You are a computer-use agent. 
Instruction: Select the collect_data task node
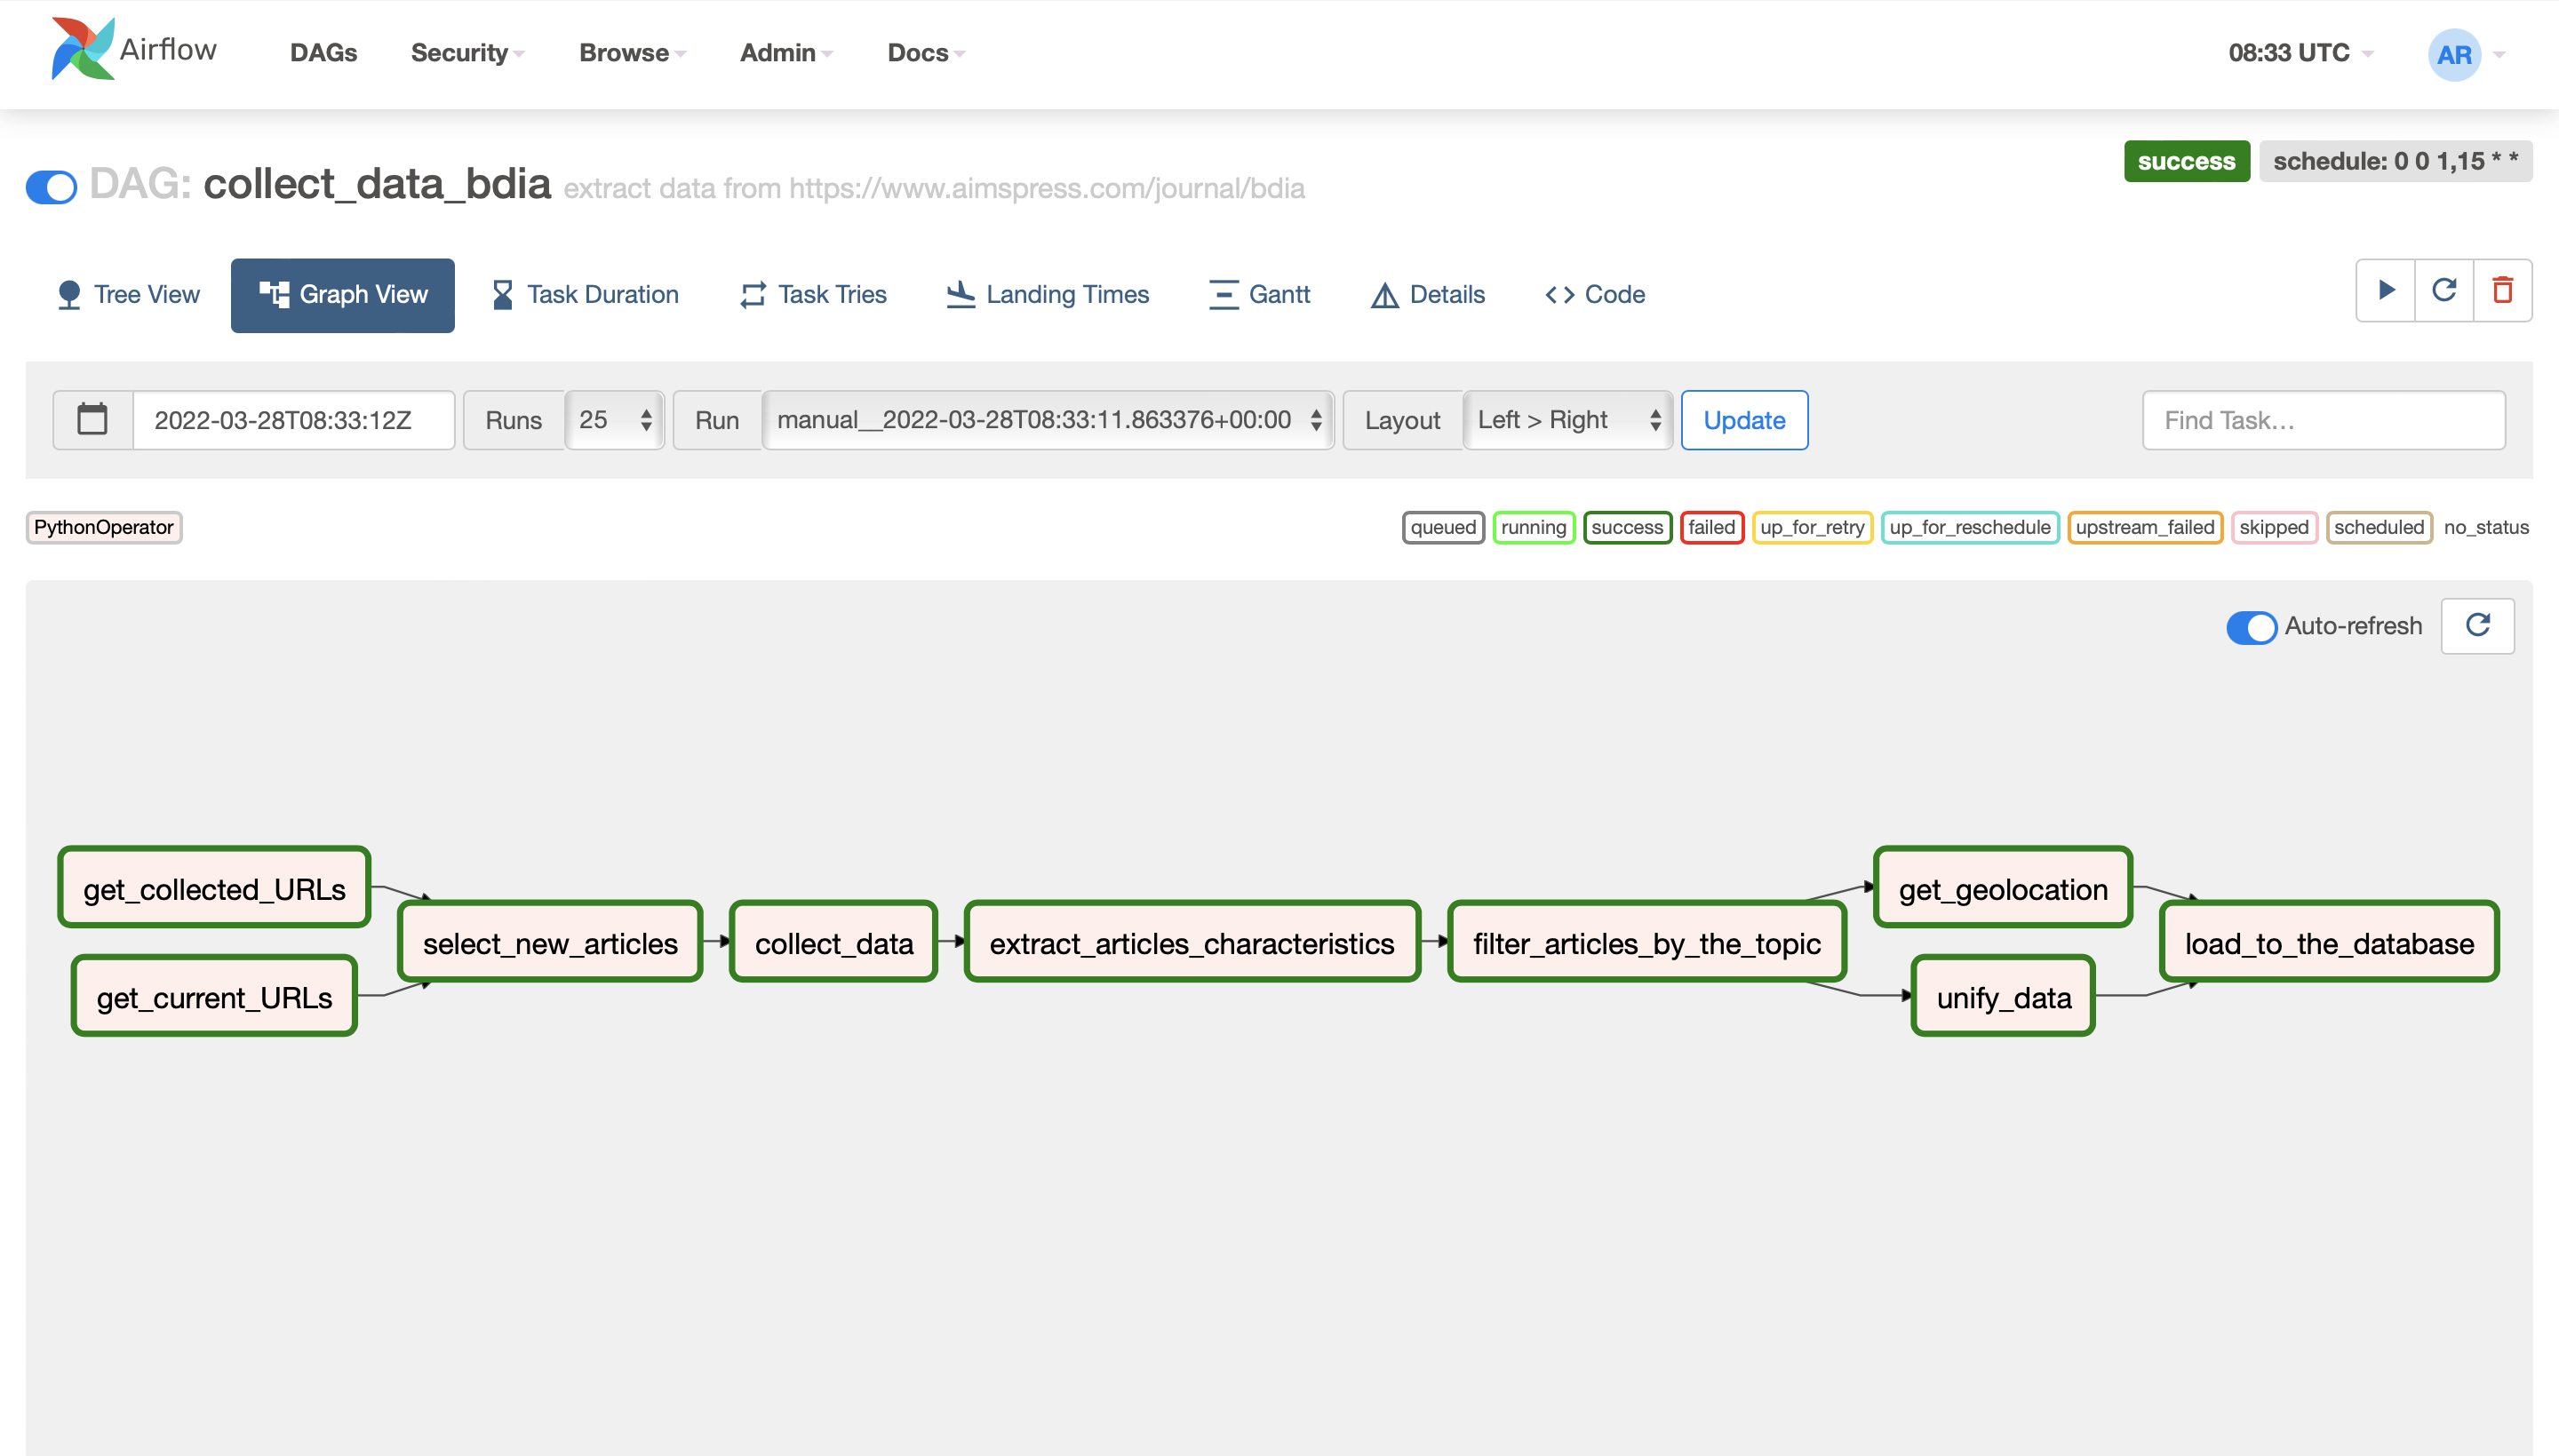(833, 943)
